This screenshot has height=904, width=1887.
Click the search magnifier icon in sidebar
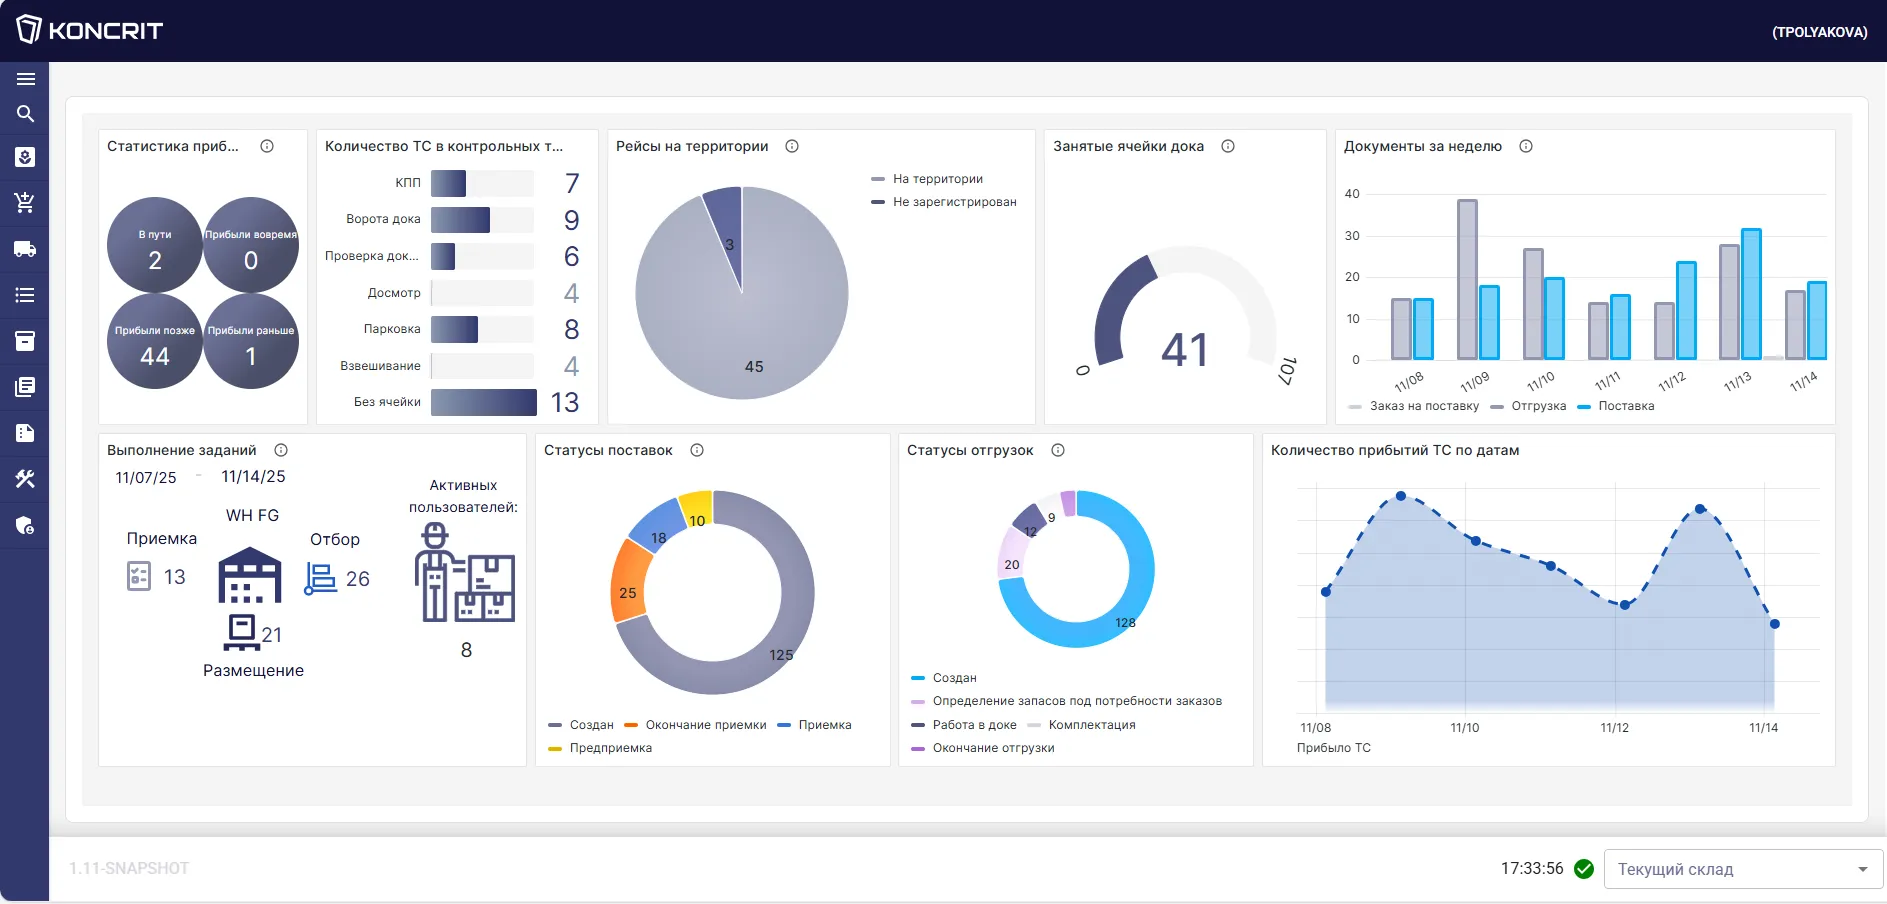(25, 114)
